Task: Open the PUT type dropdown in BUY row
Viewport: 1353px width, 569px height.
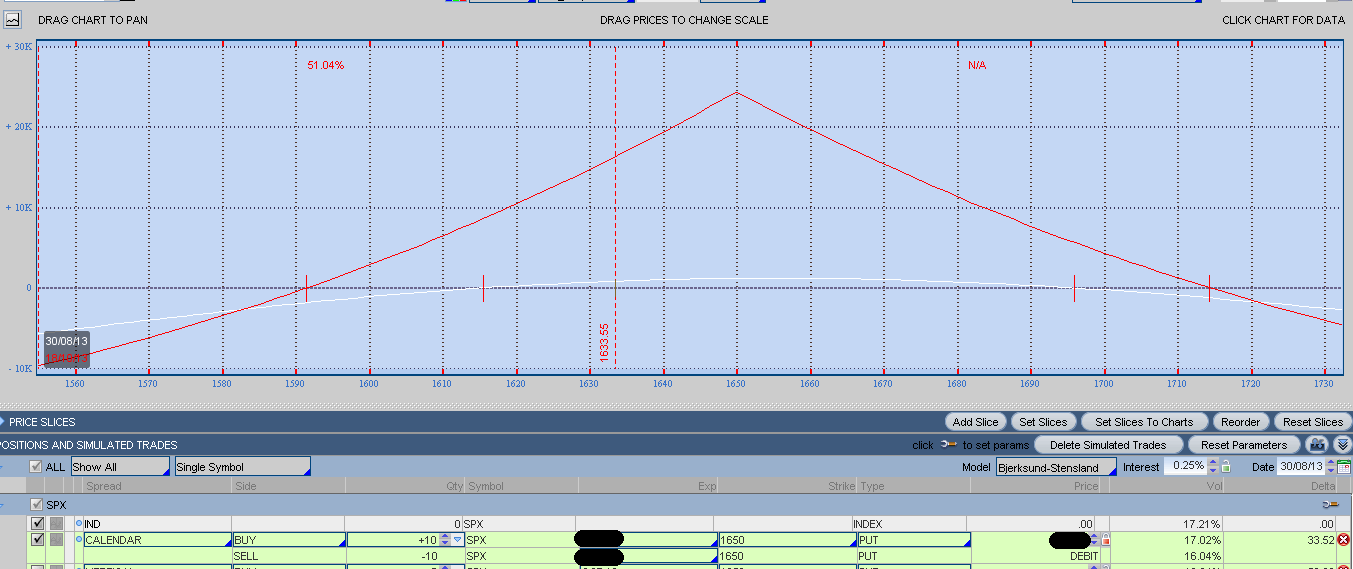Action: click(914, 540)
